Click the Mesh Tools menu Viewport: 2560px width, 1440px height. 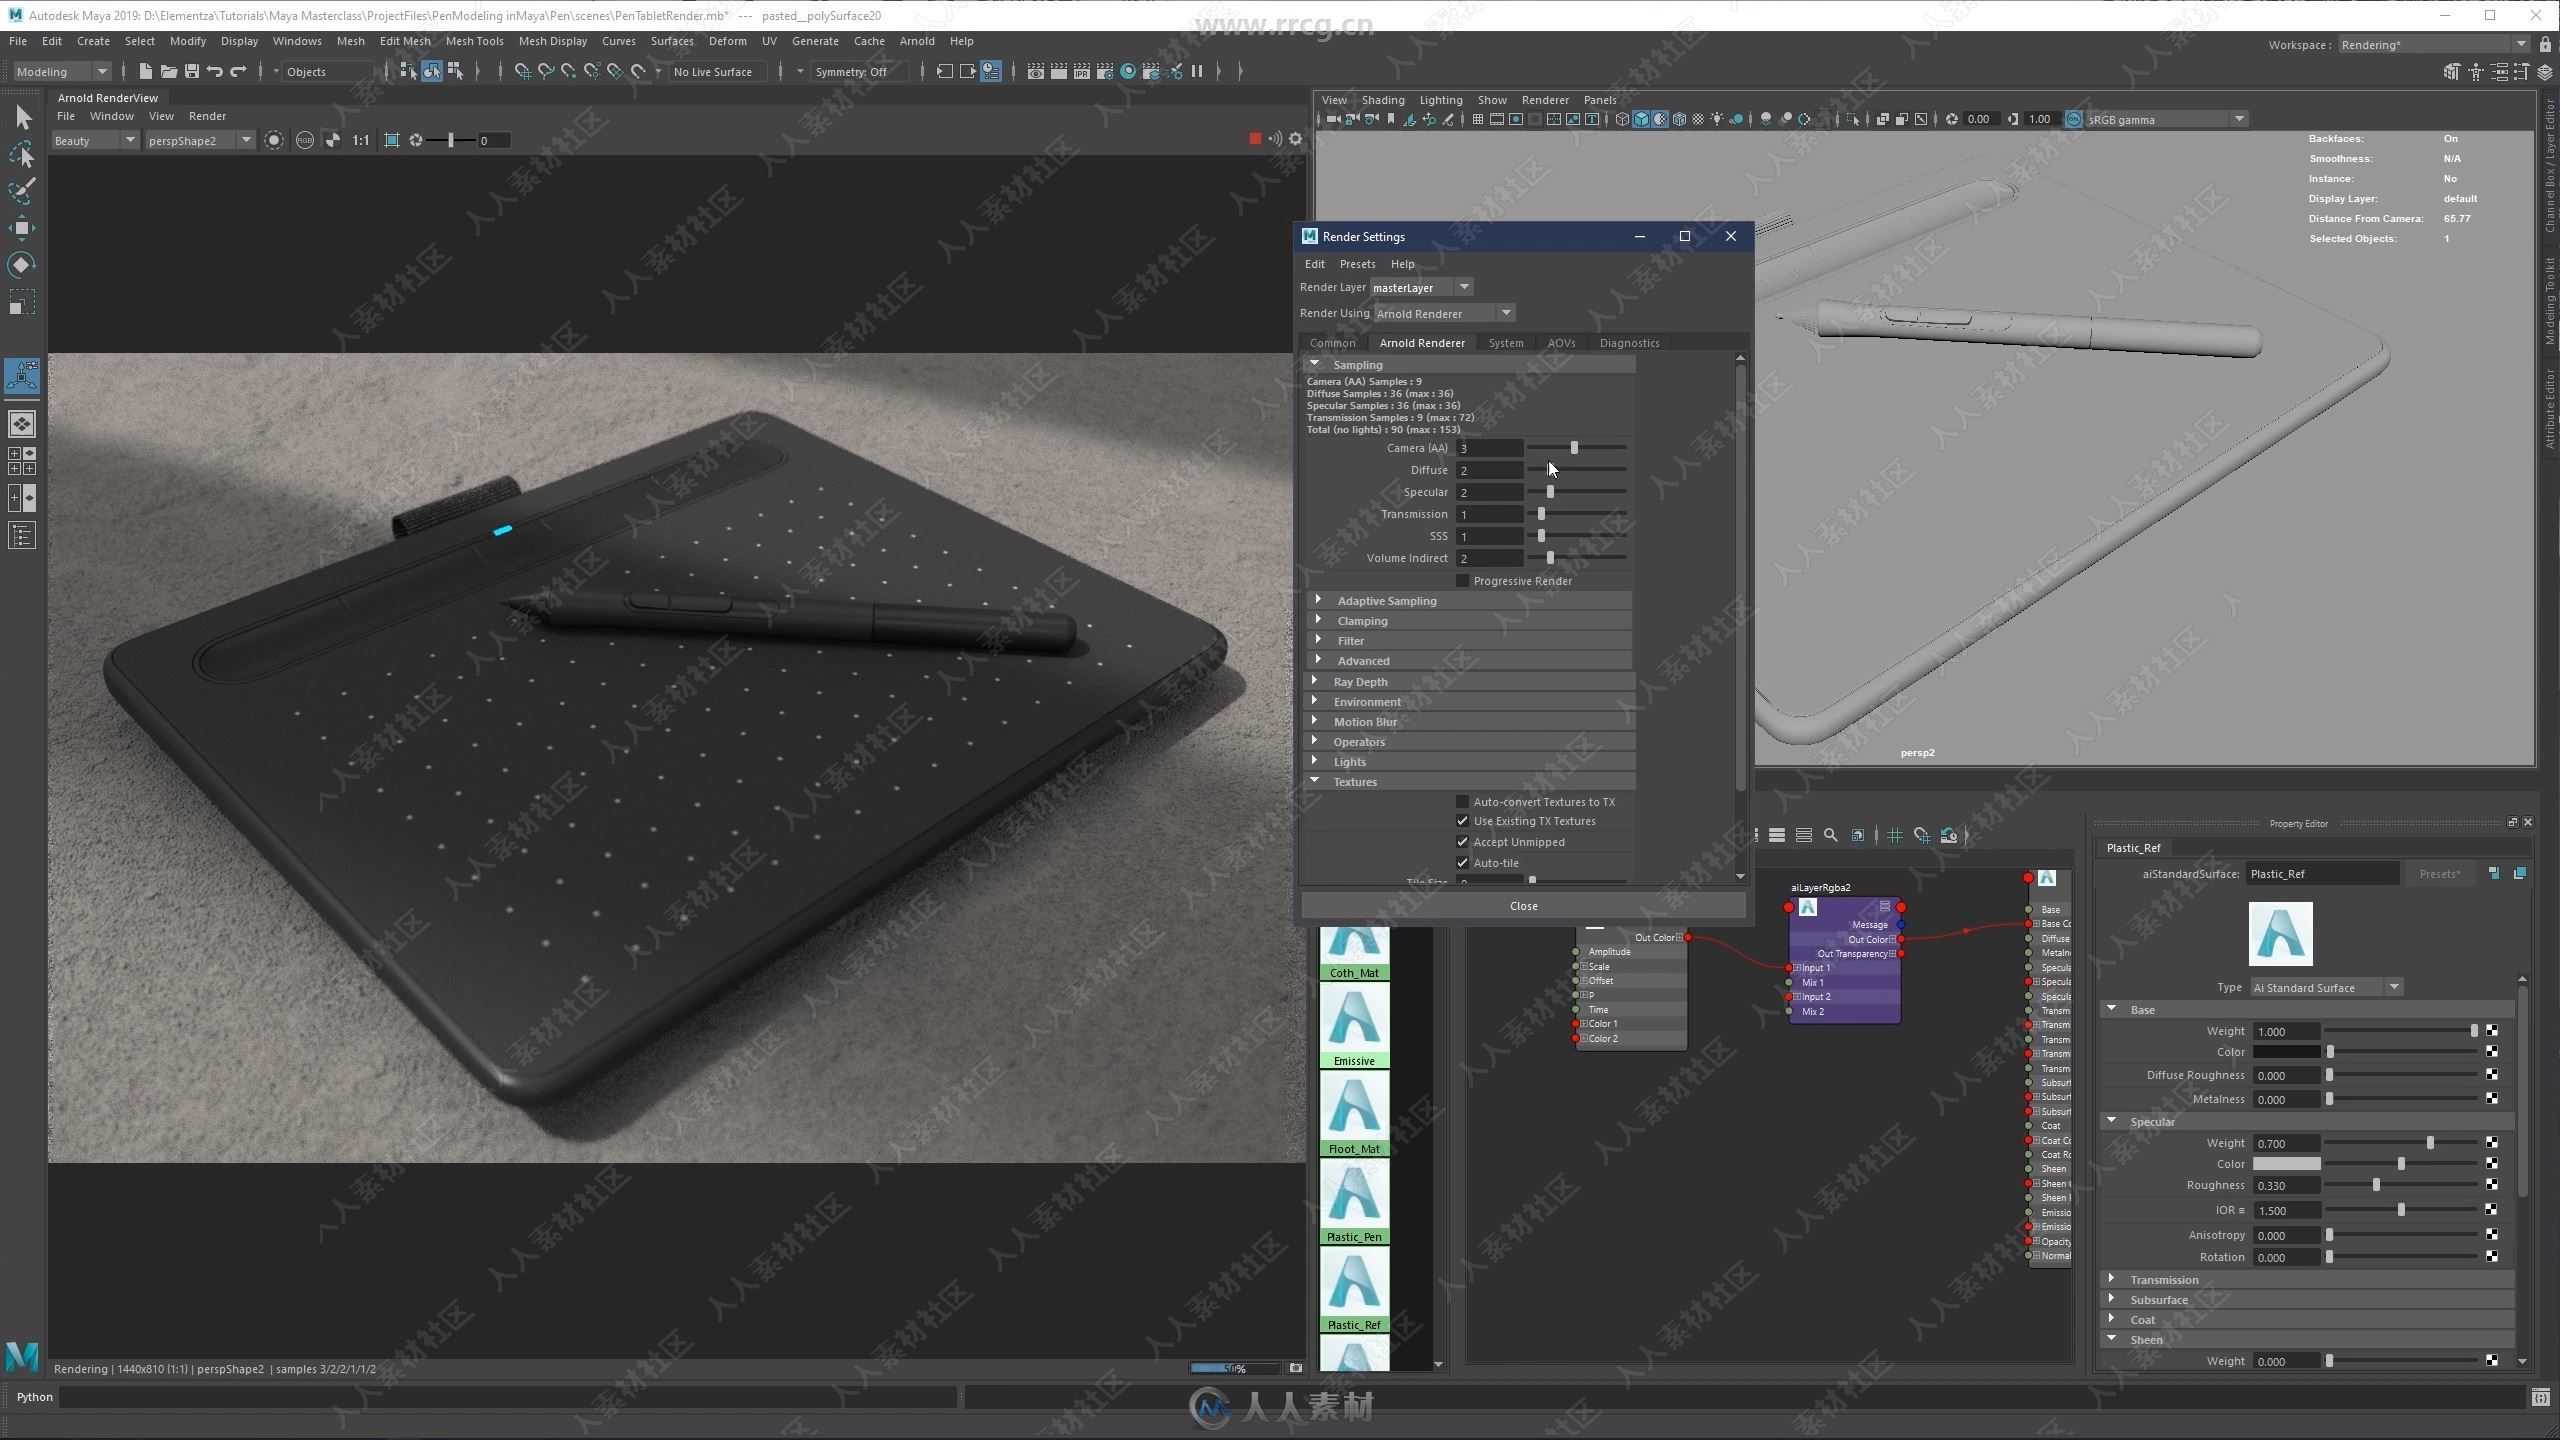(474, 41)
